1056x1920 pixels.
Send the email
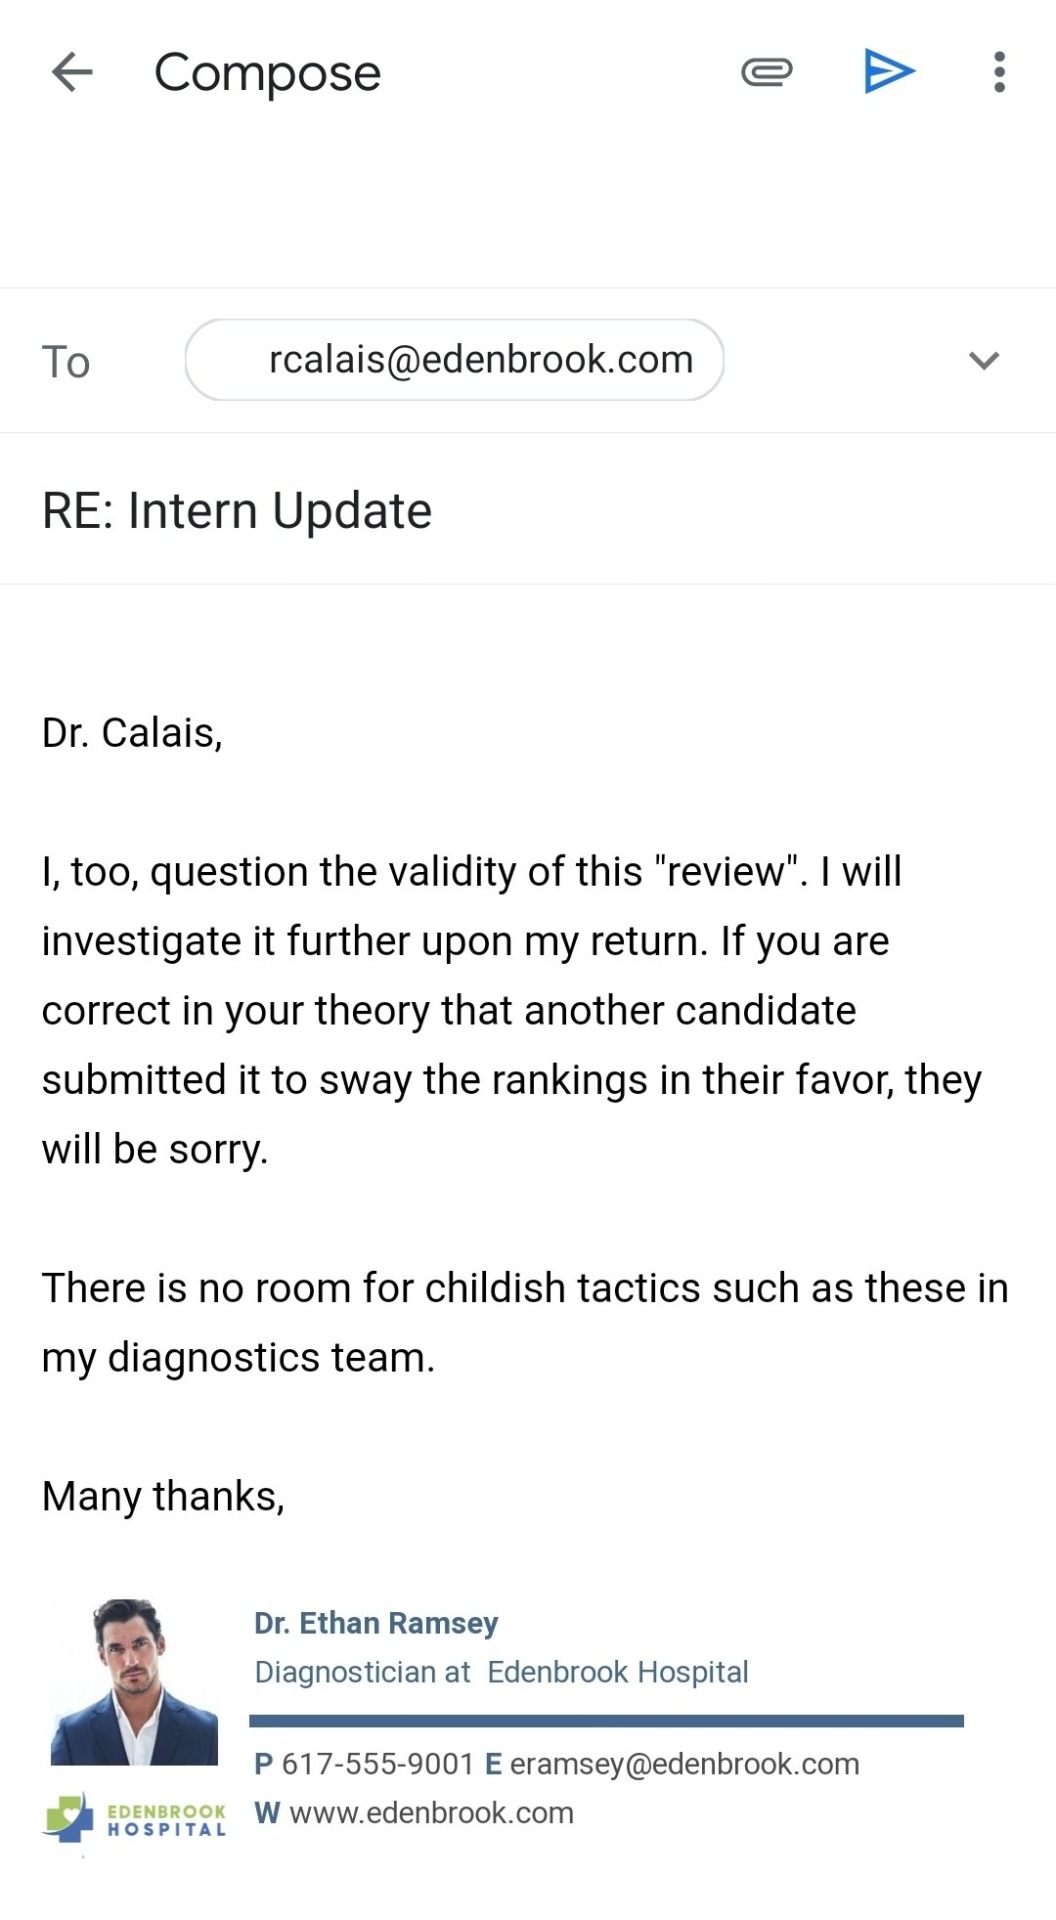pos(889,72)
